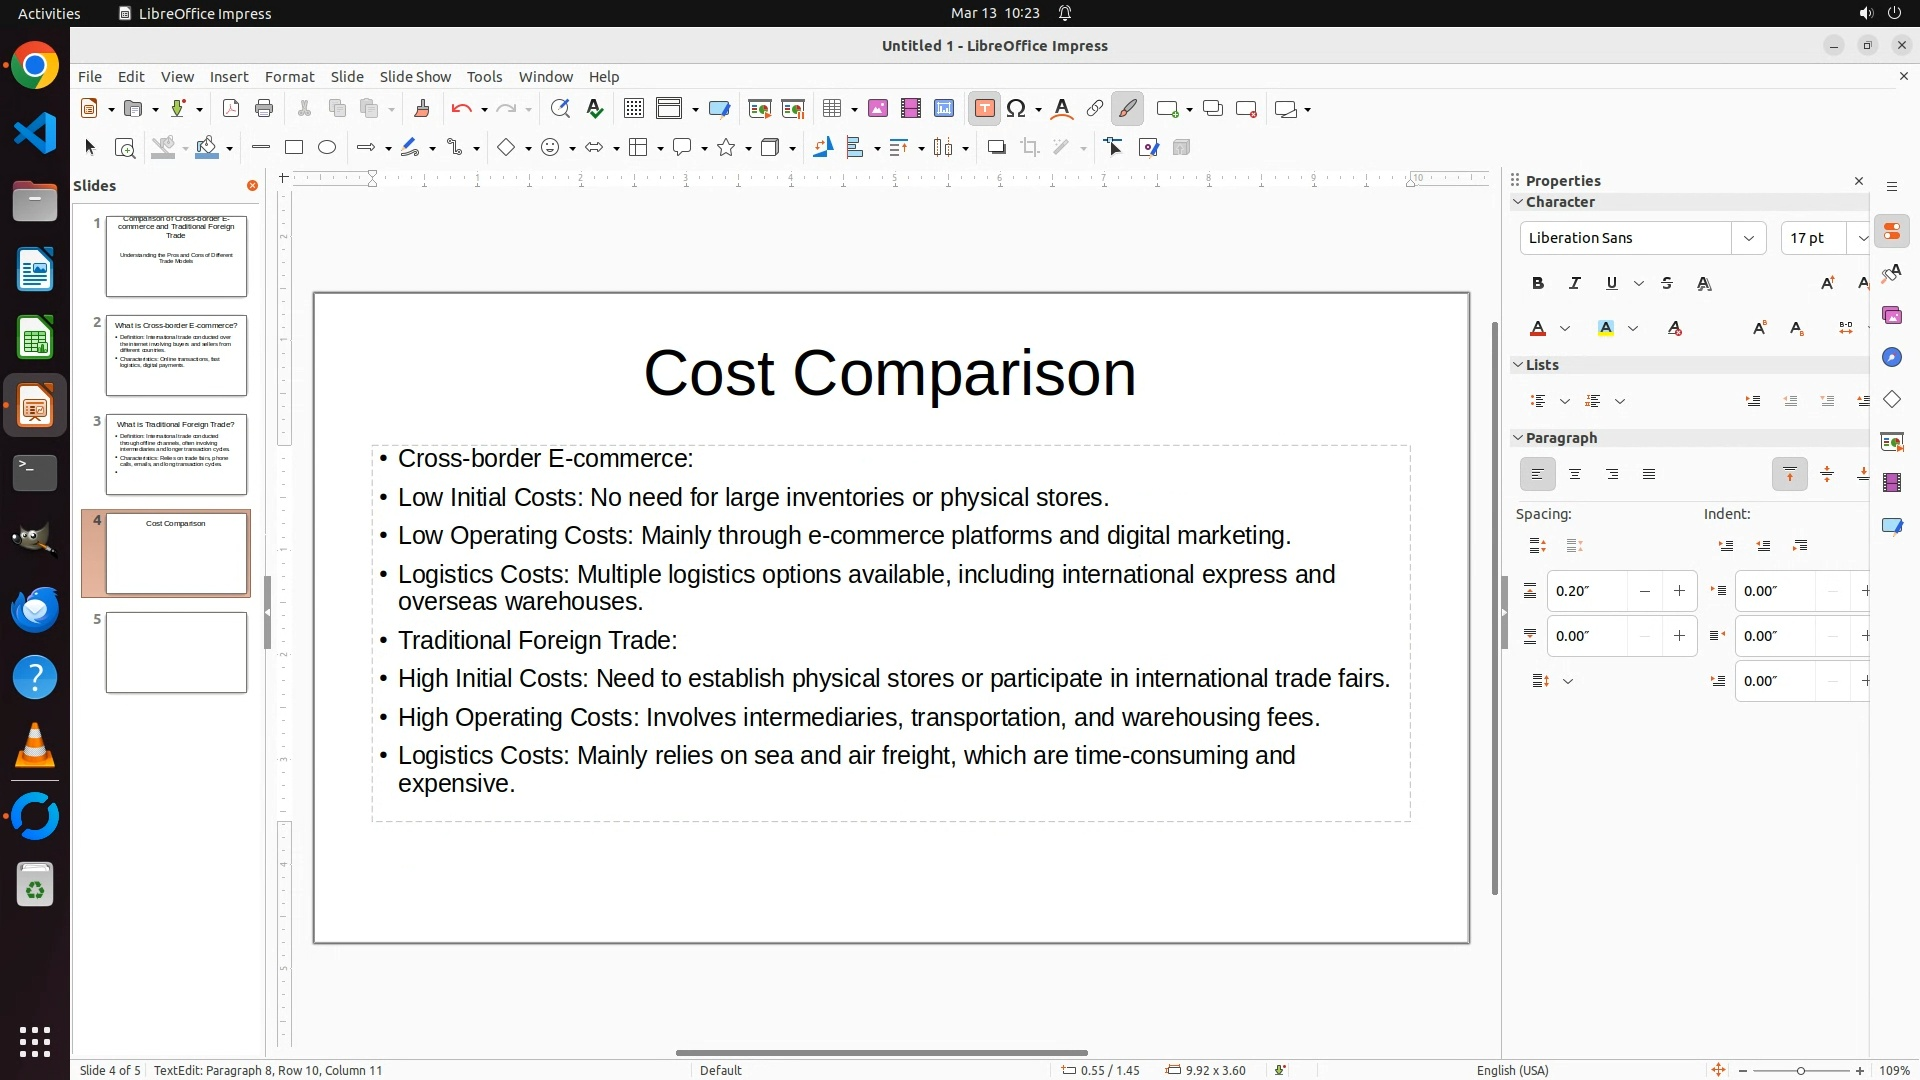This screenshot has width=1920, height=1080.
Task: Insert special character omega icon
Action: [x=1017, y=109]
